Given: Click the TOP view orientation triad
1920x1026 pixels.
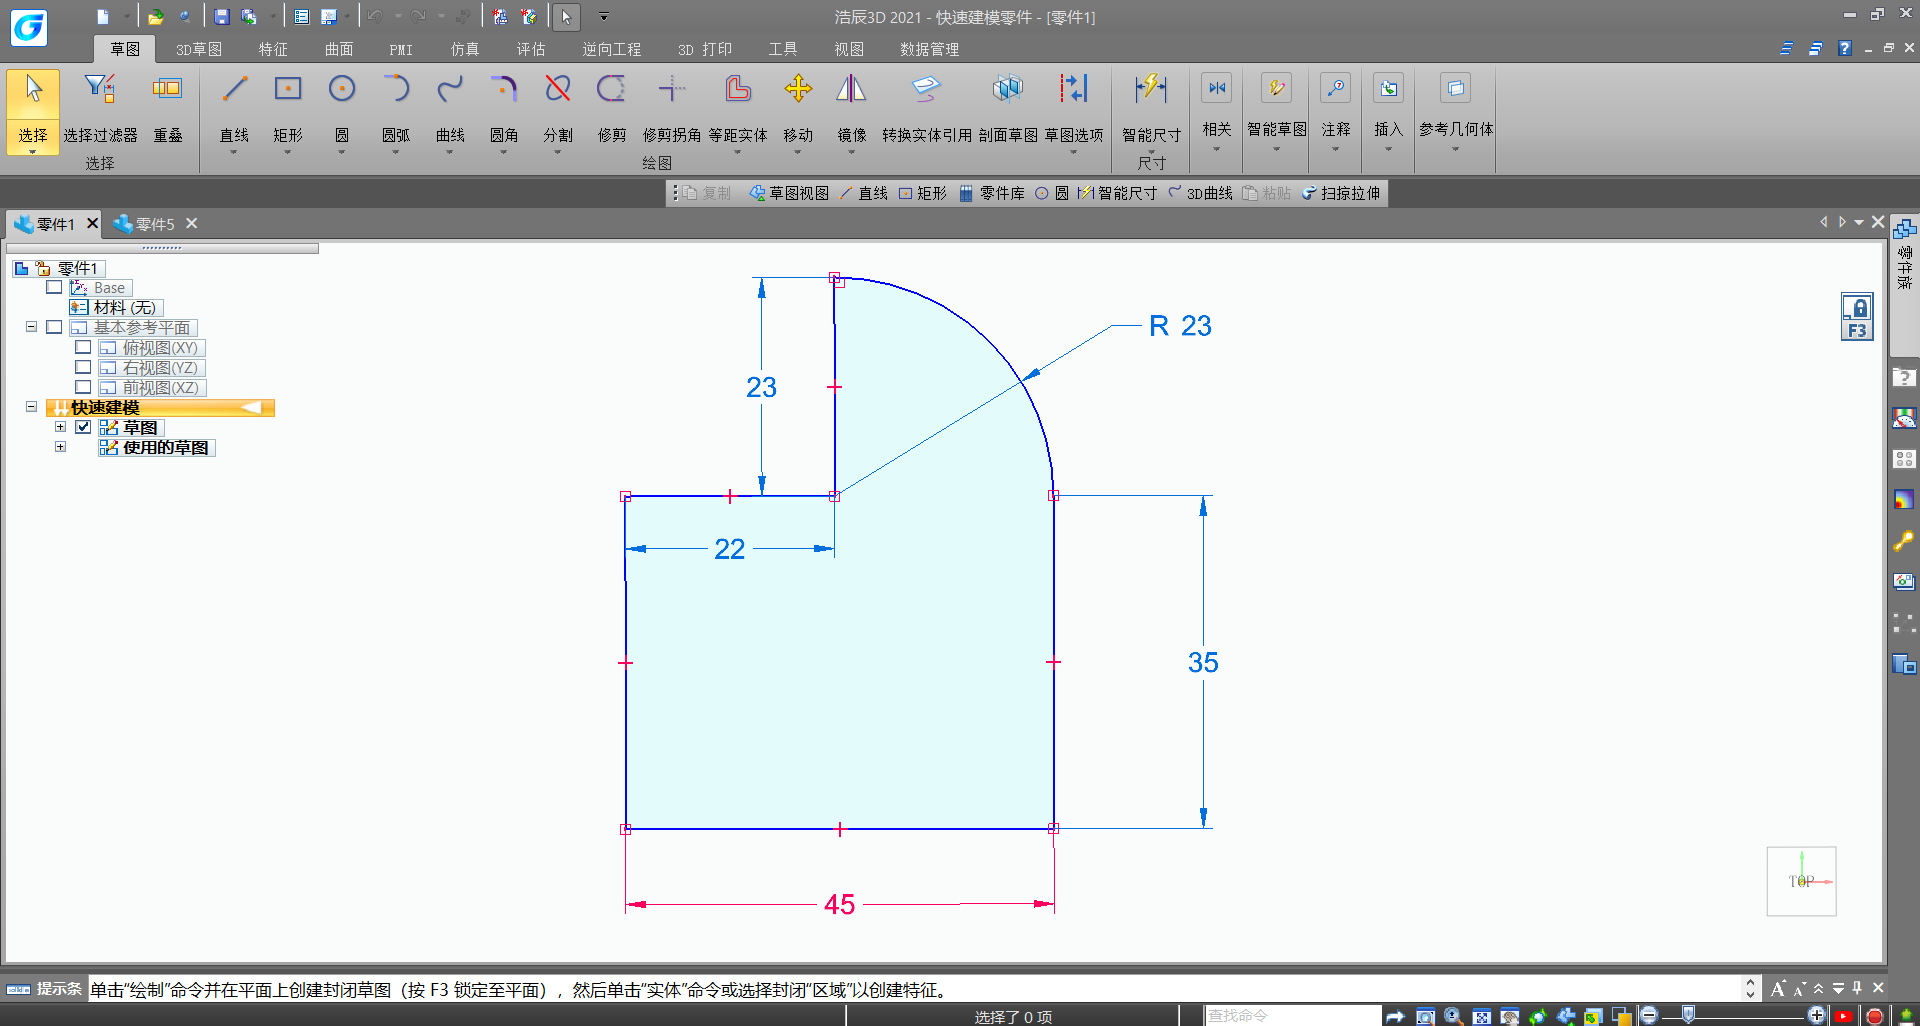Looking at the screenshot, I should (x=1802, y=881).
